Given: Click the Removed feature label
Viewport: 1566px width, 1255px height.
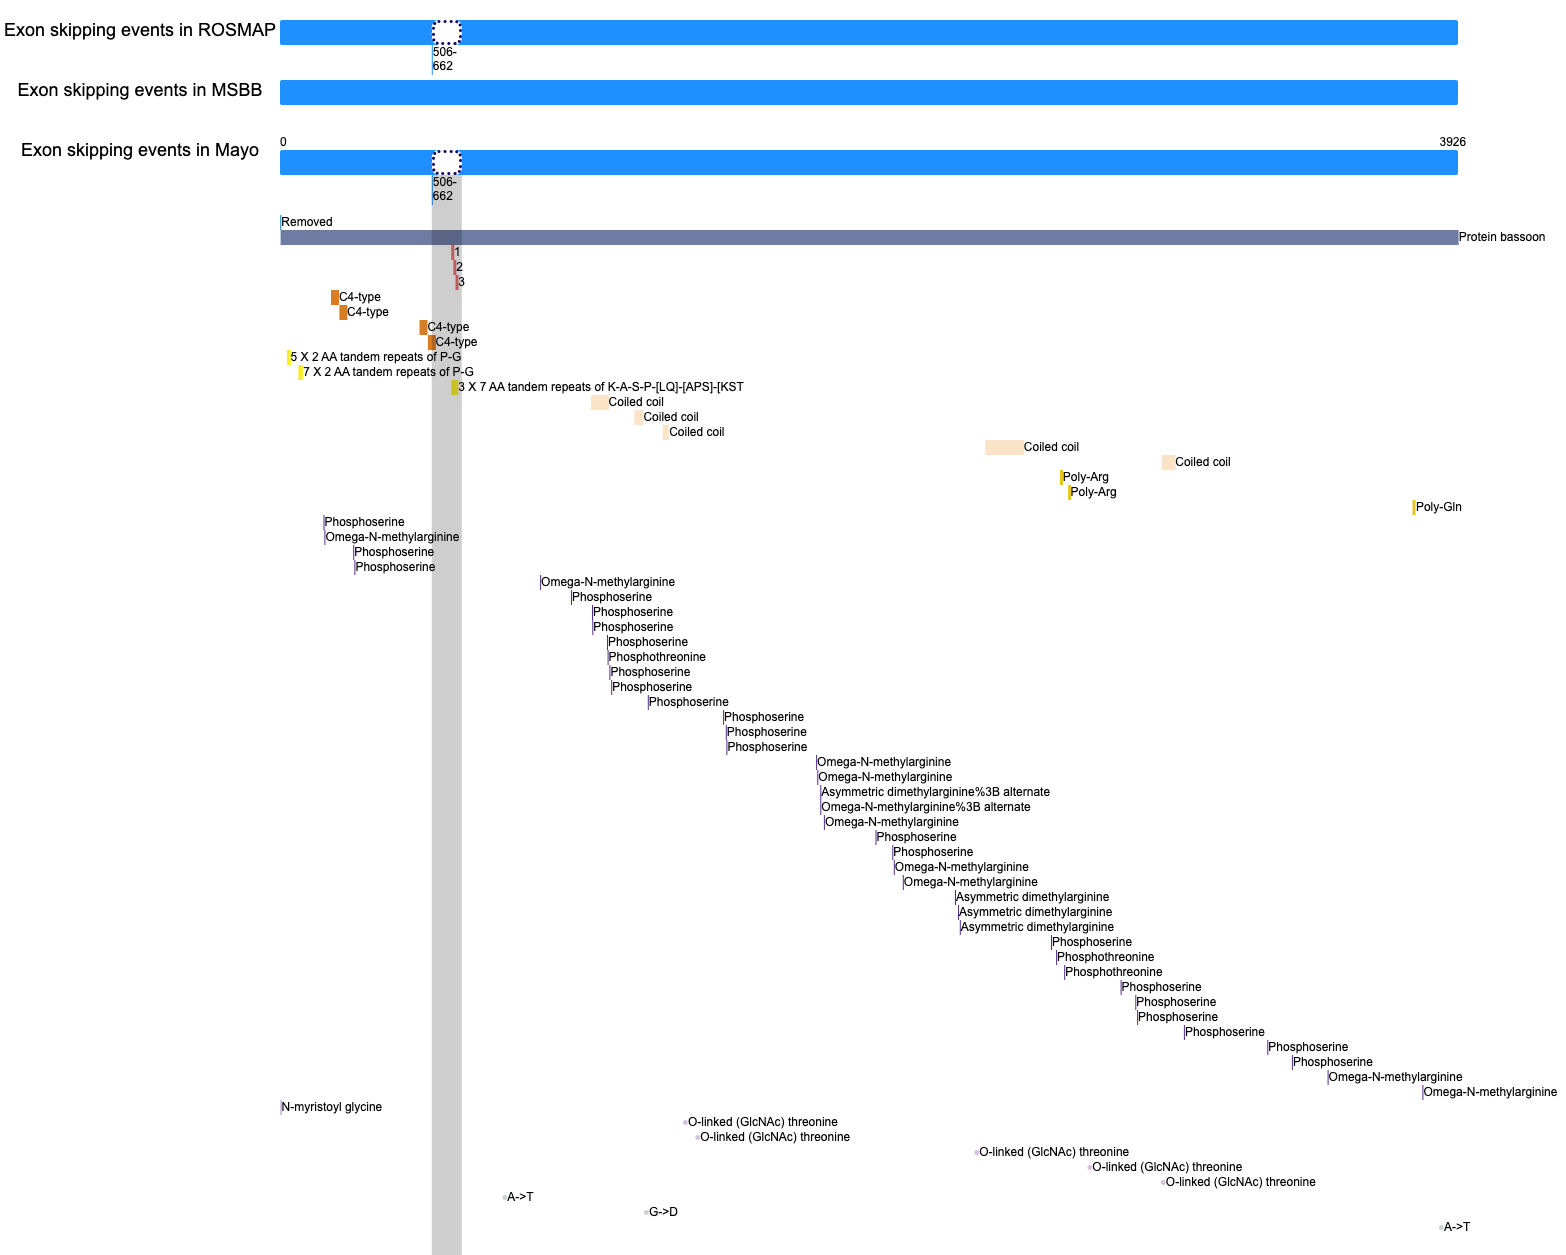Looking at the screenshot, I should [x=307, y=222].
